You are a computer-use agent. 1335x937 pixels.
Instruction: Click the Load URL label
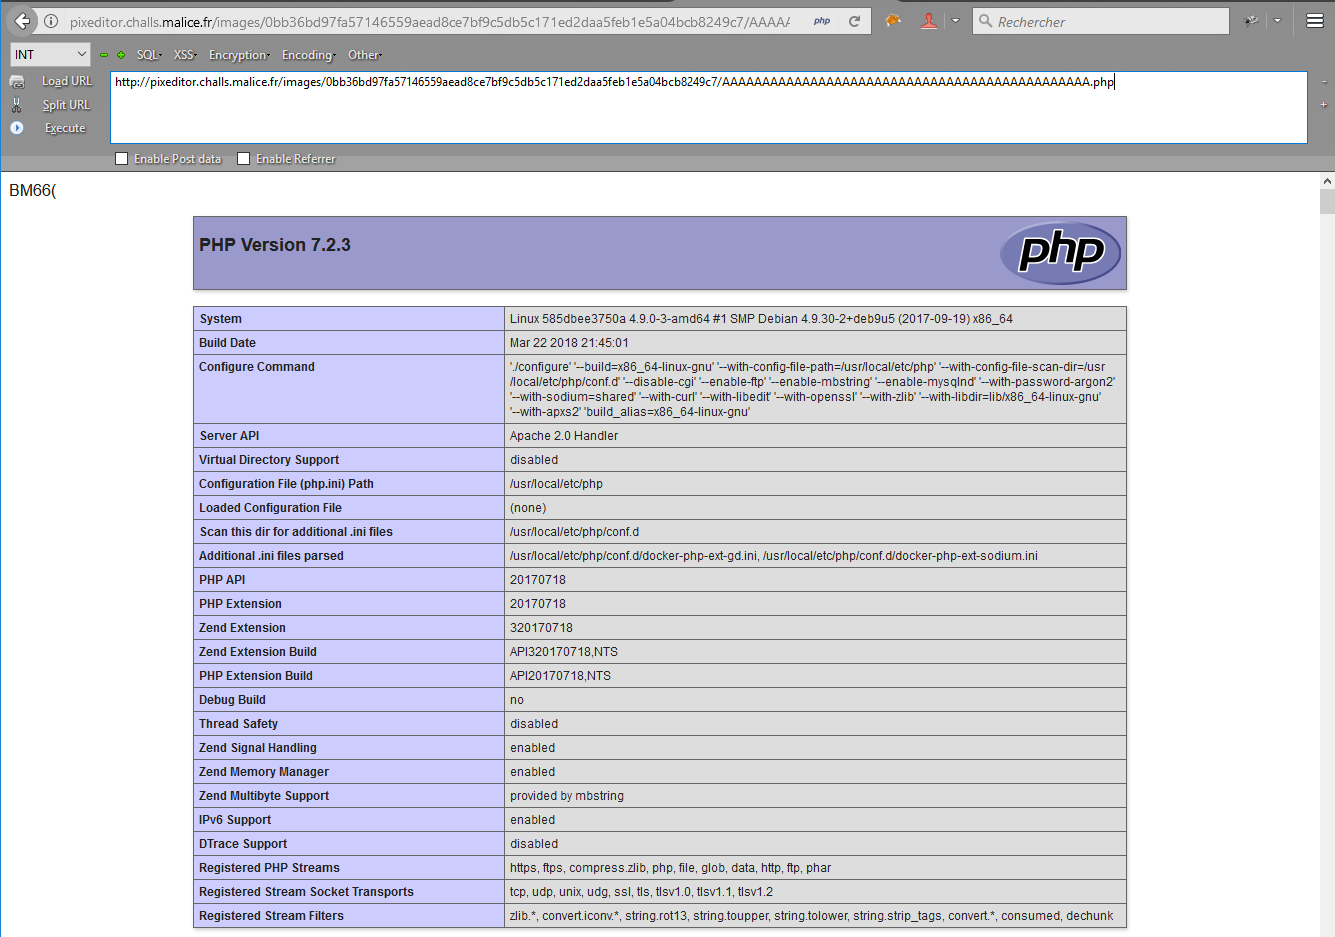pos(67,81)
